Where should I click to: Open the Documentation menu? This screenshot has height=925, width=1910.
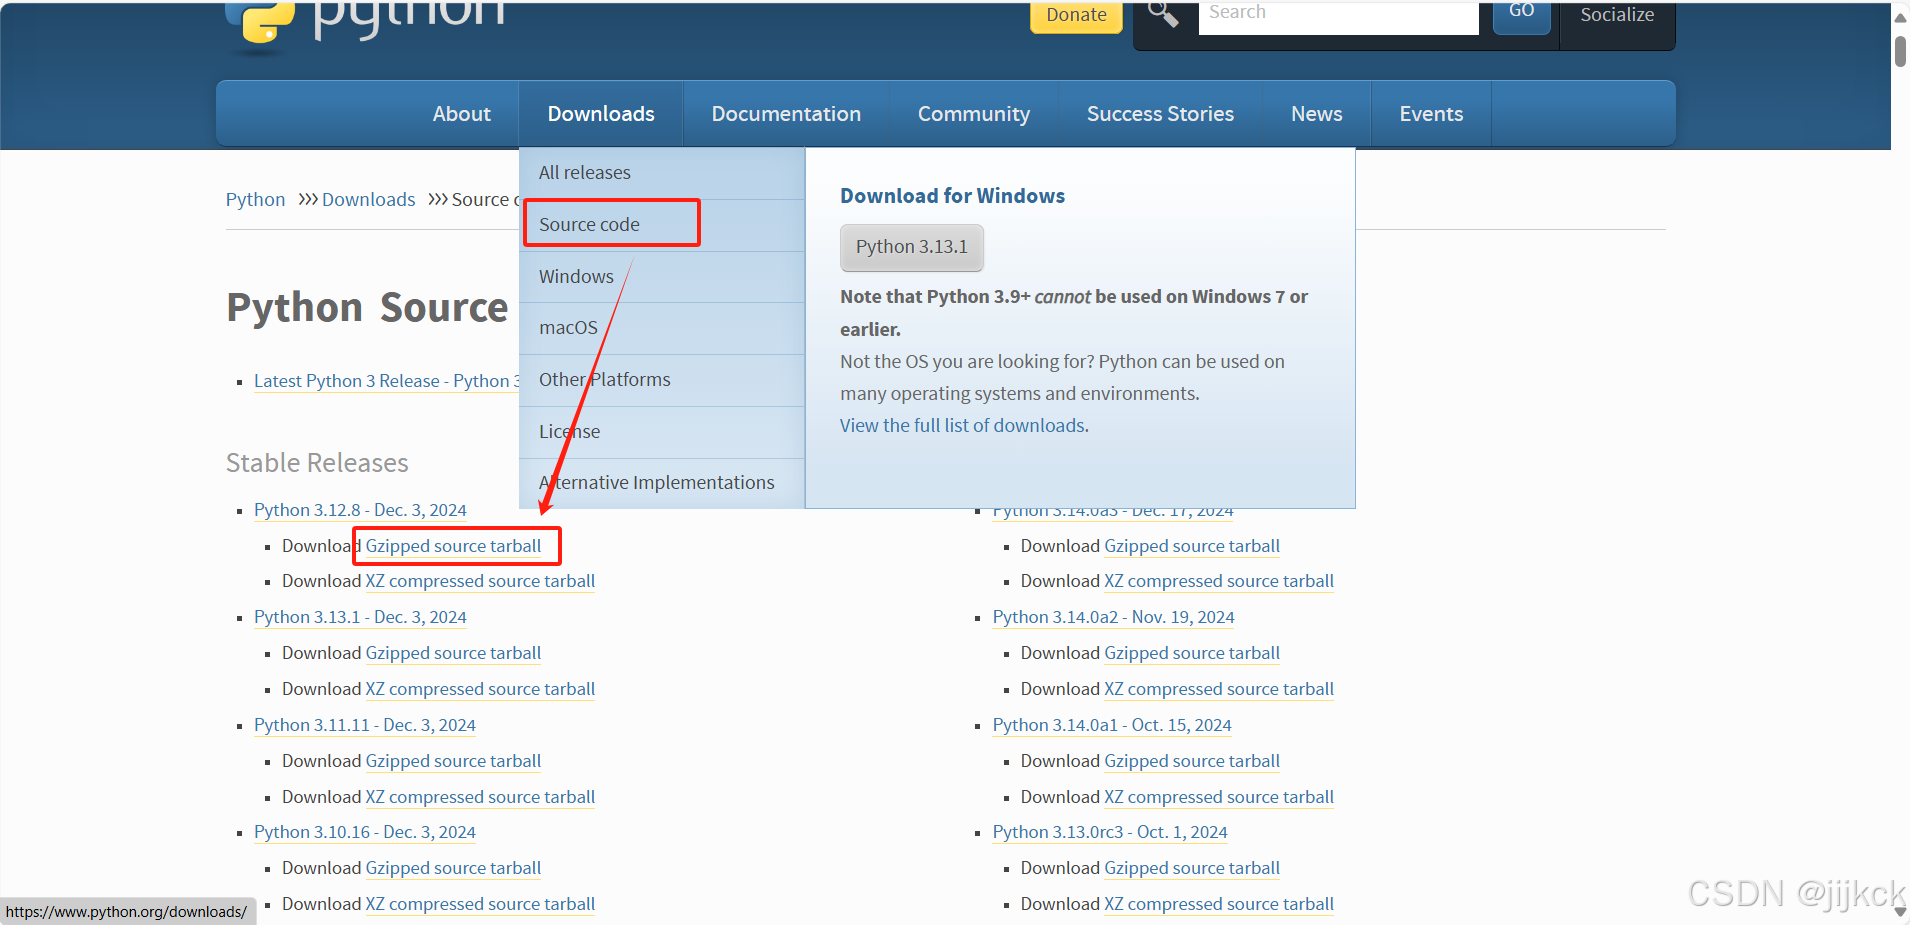click(786, 113)
